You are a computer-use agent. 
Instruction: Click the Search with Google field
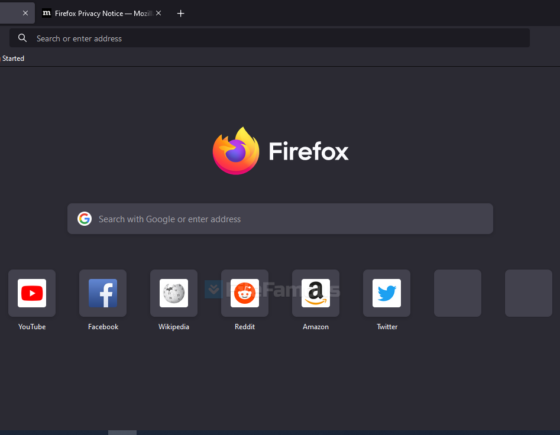point(280,219)
